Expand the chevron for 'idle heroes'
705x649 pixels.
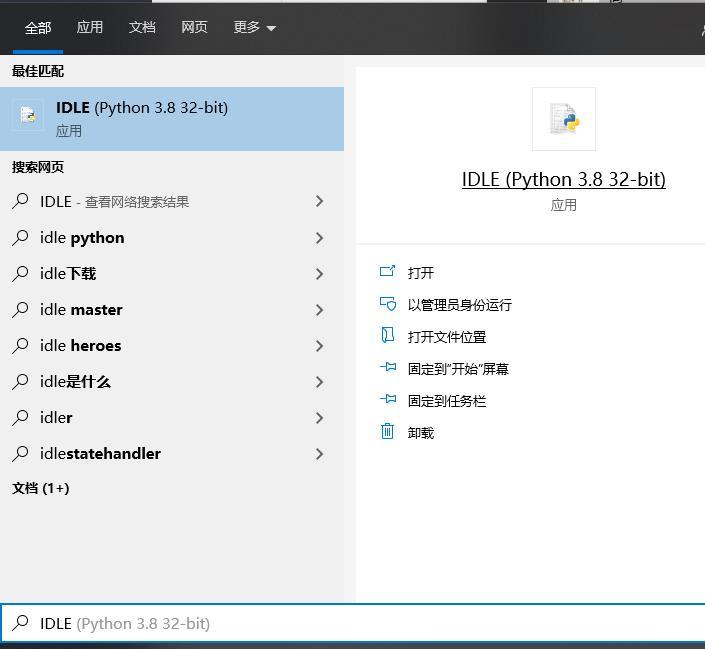point(319,346)
